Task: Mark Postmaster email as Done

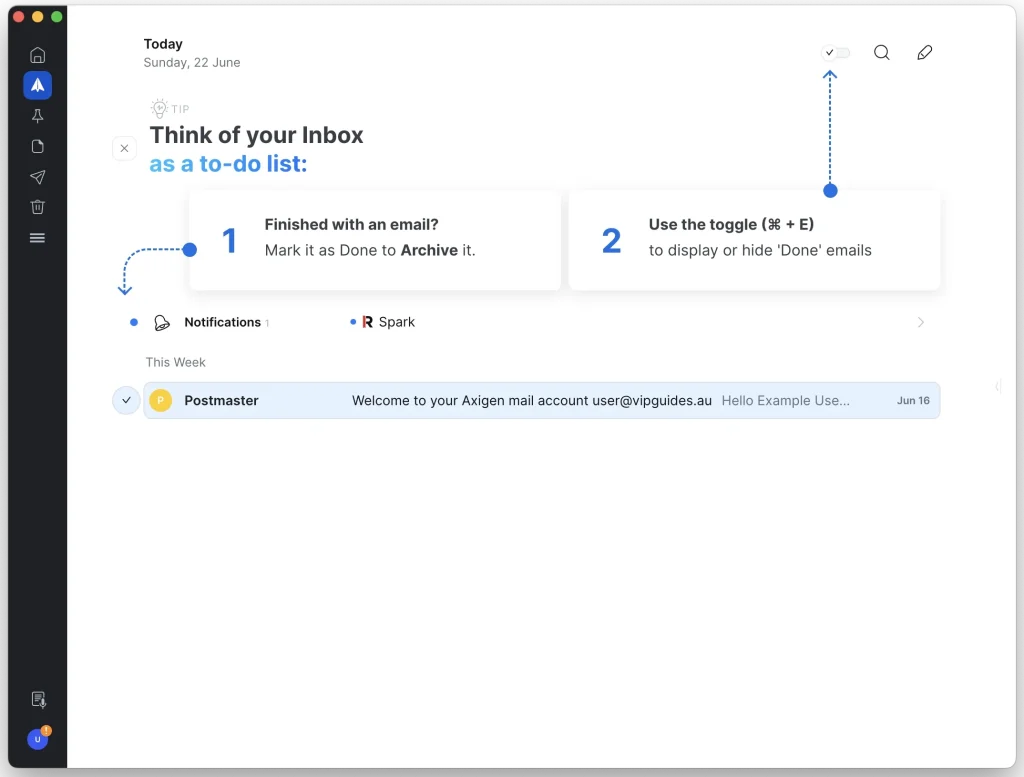Action: click(126, 400)
